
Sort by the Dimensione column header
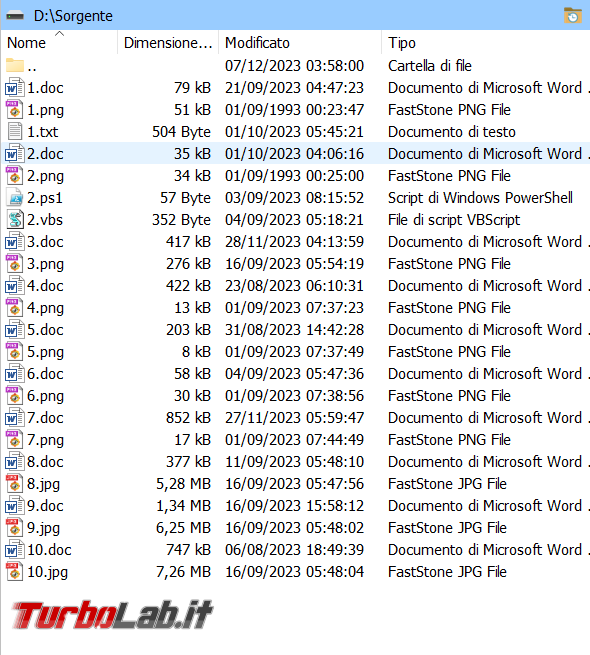(x=168, y=42)
